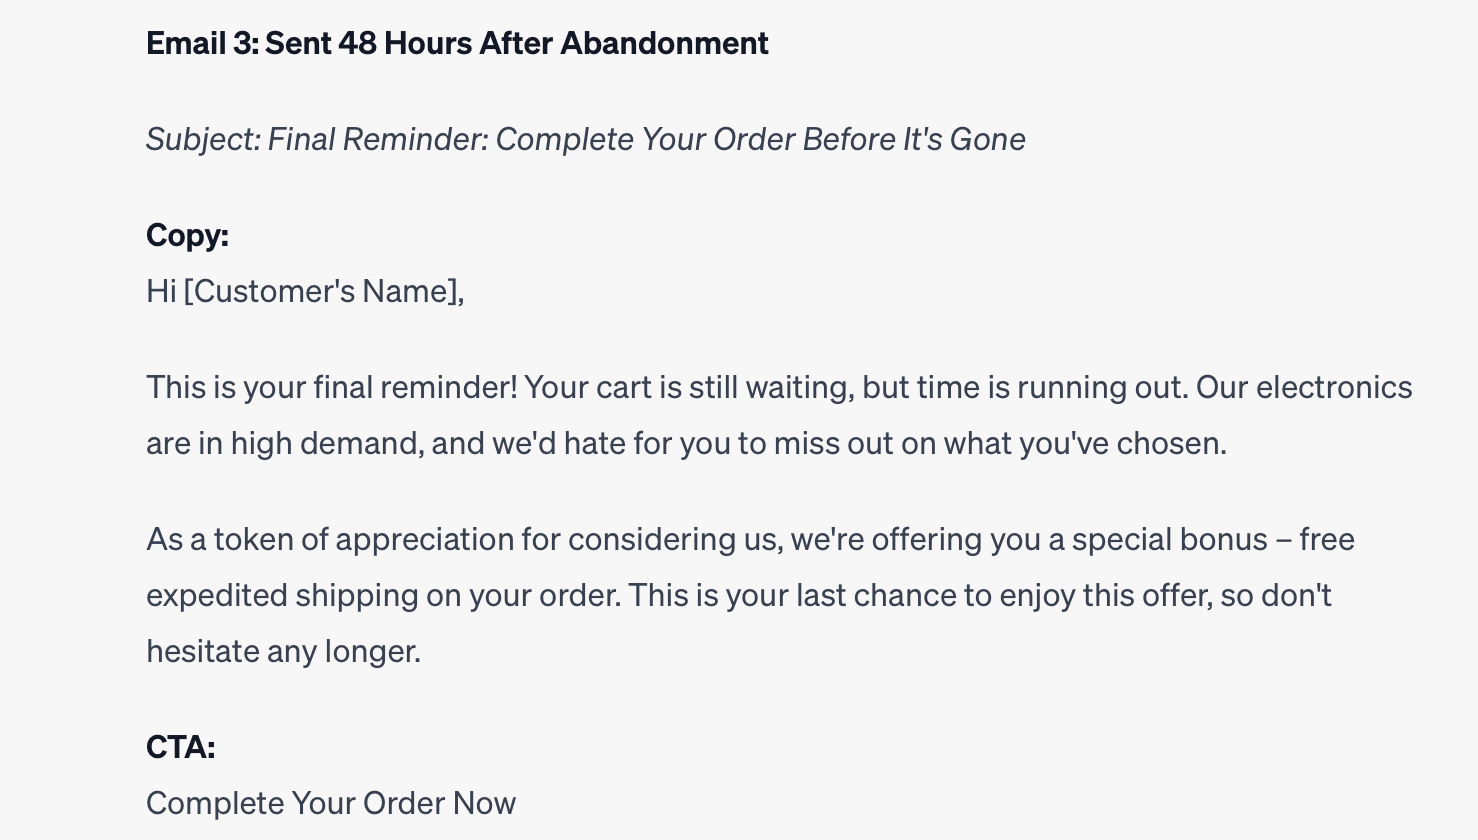Click the word "Abandonment" in the heading

pos(664,43)
